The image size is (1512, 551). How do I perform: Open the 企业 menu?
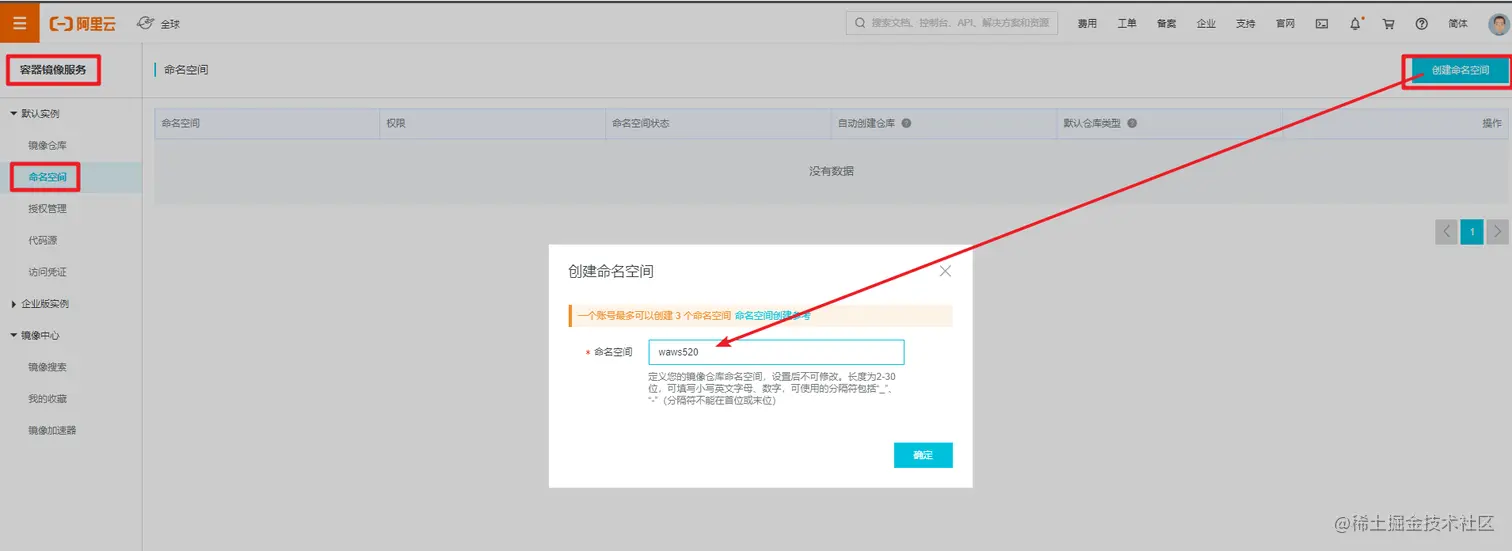tap(1206, 24)
